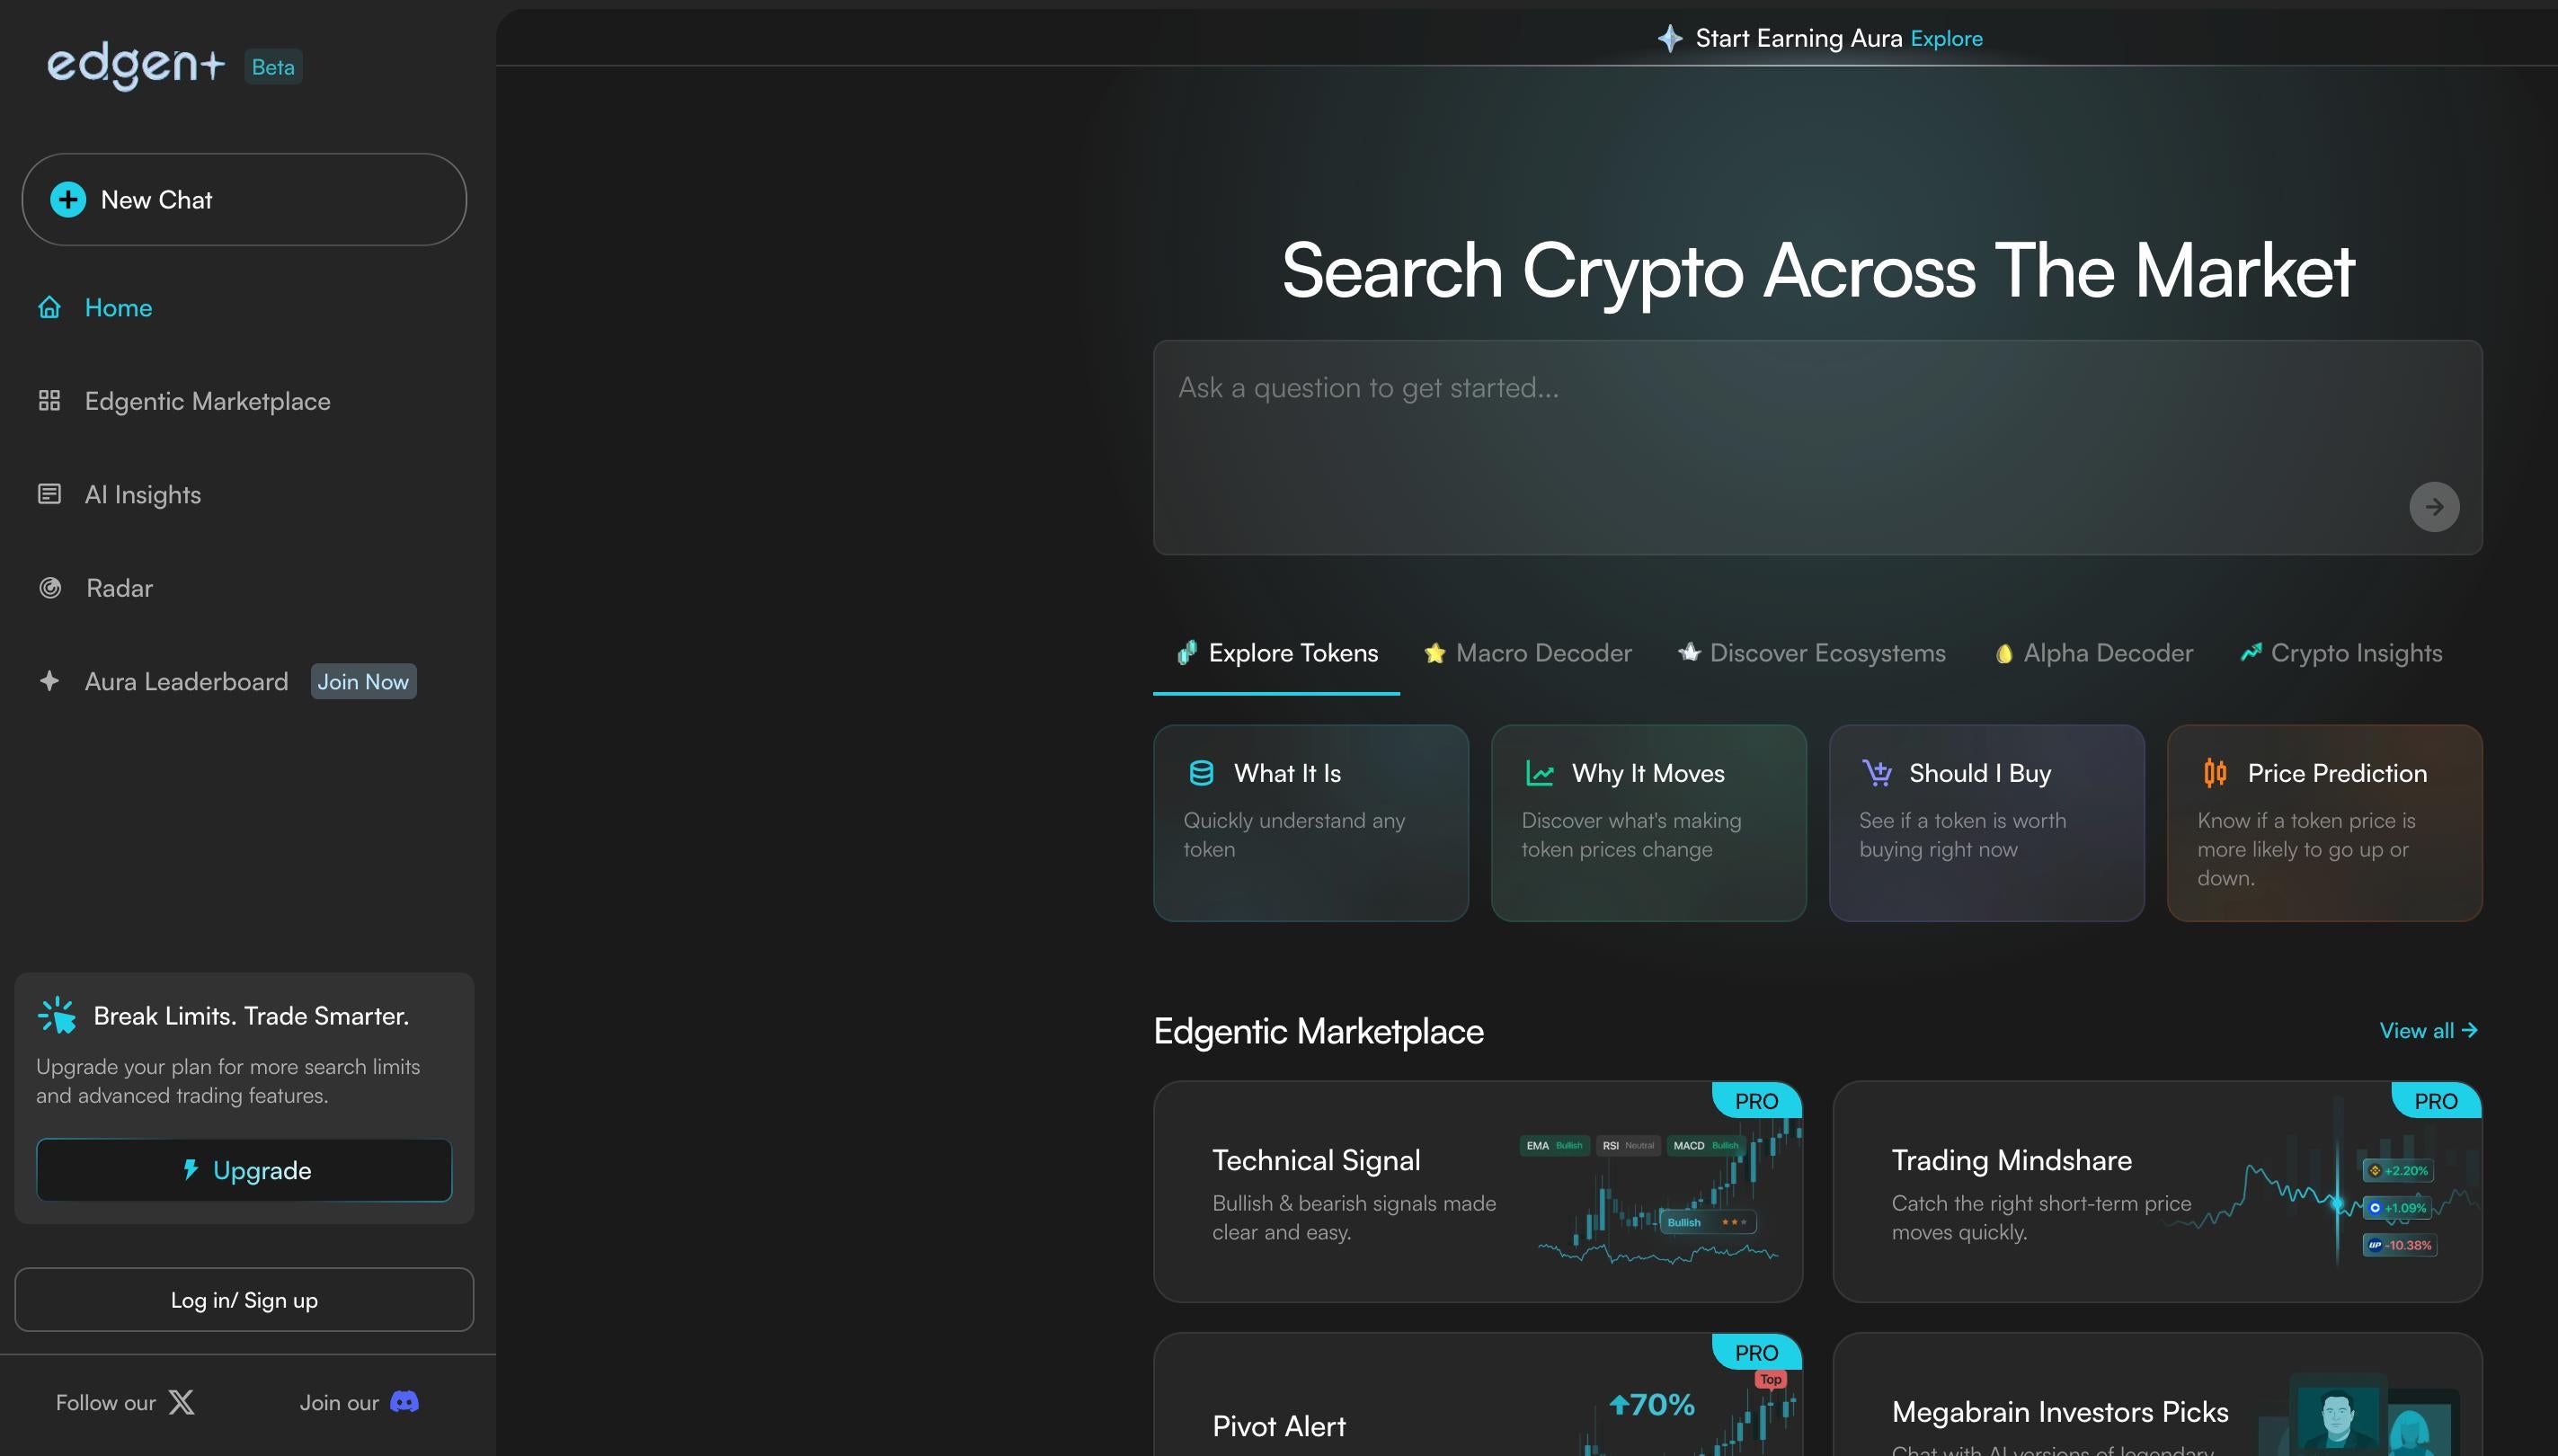Click the Crypto Insights trend arrow icon
The image size is (2558, 1456).
pyautogui.click(x=2250, y=652)
